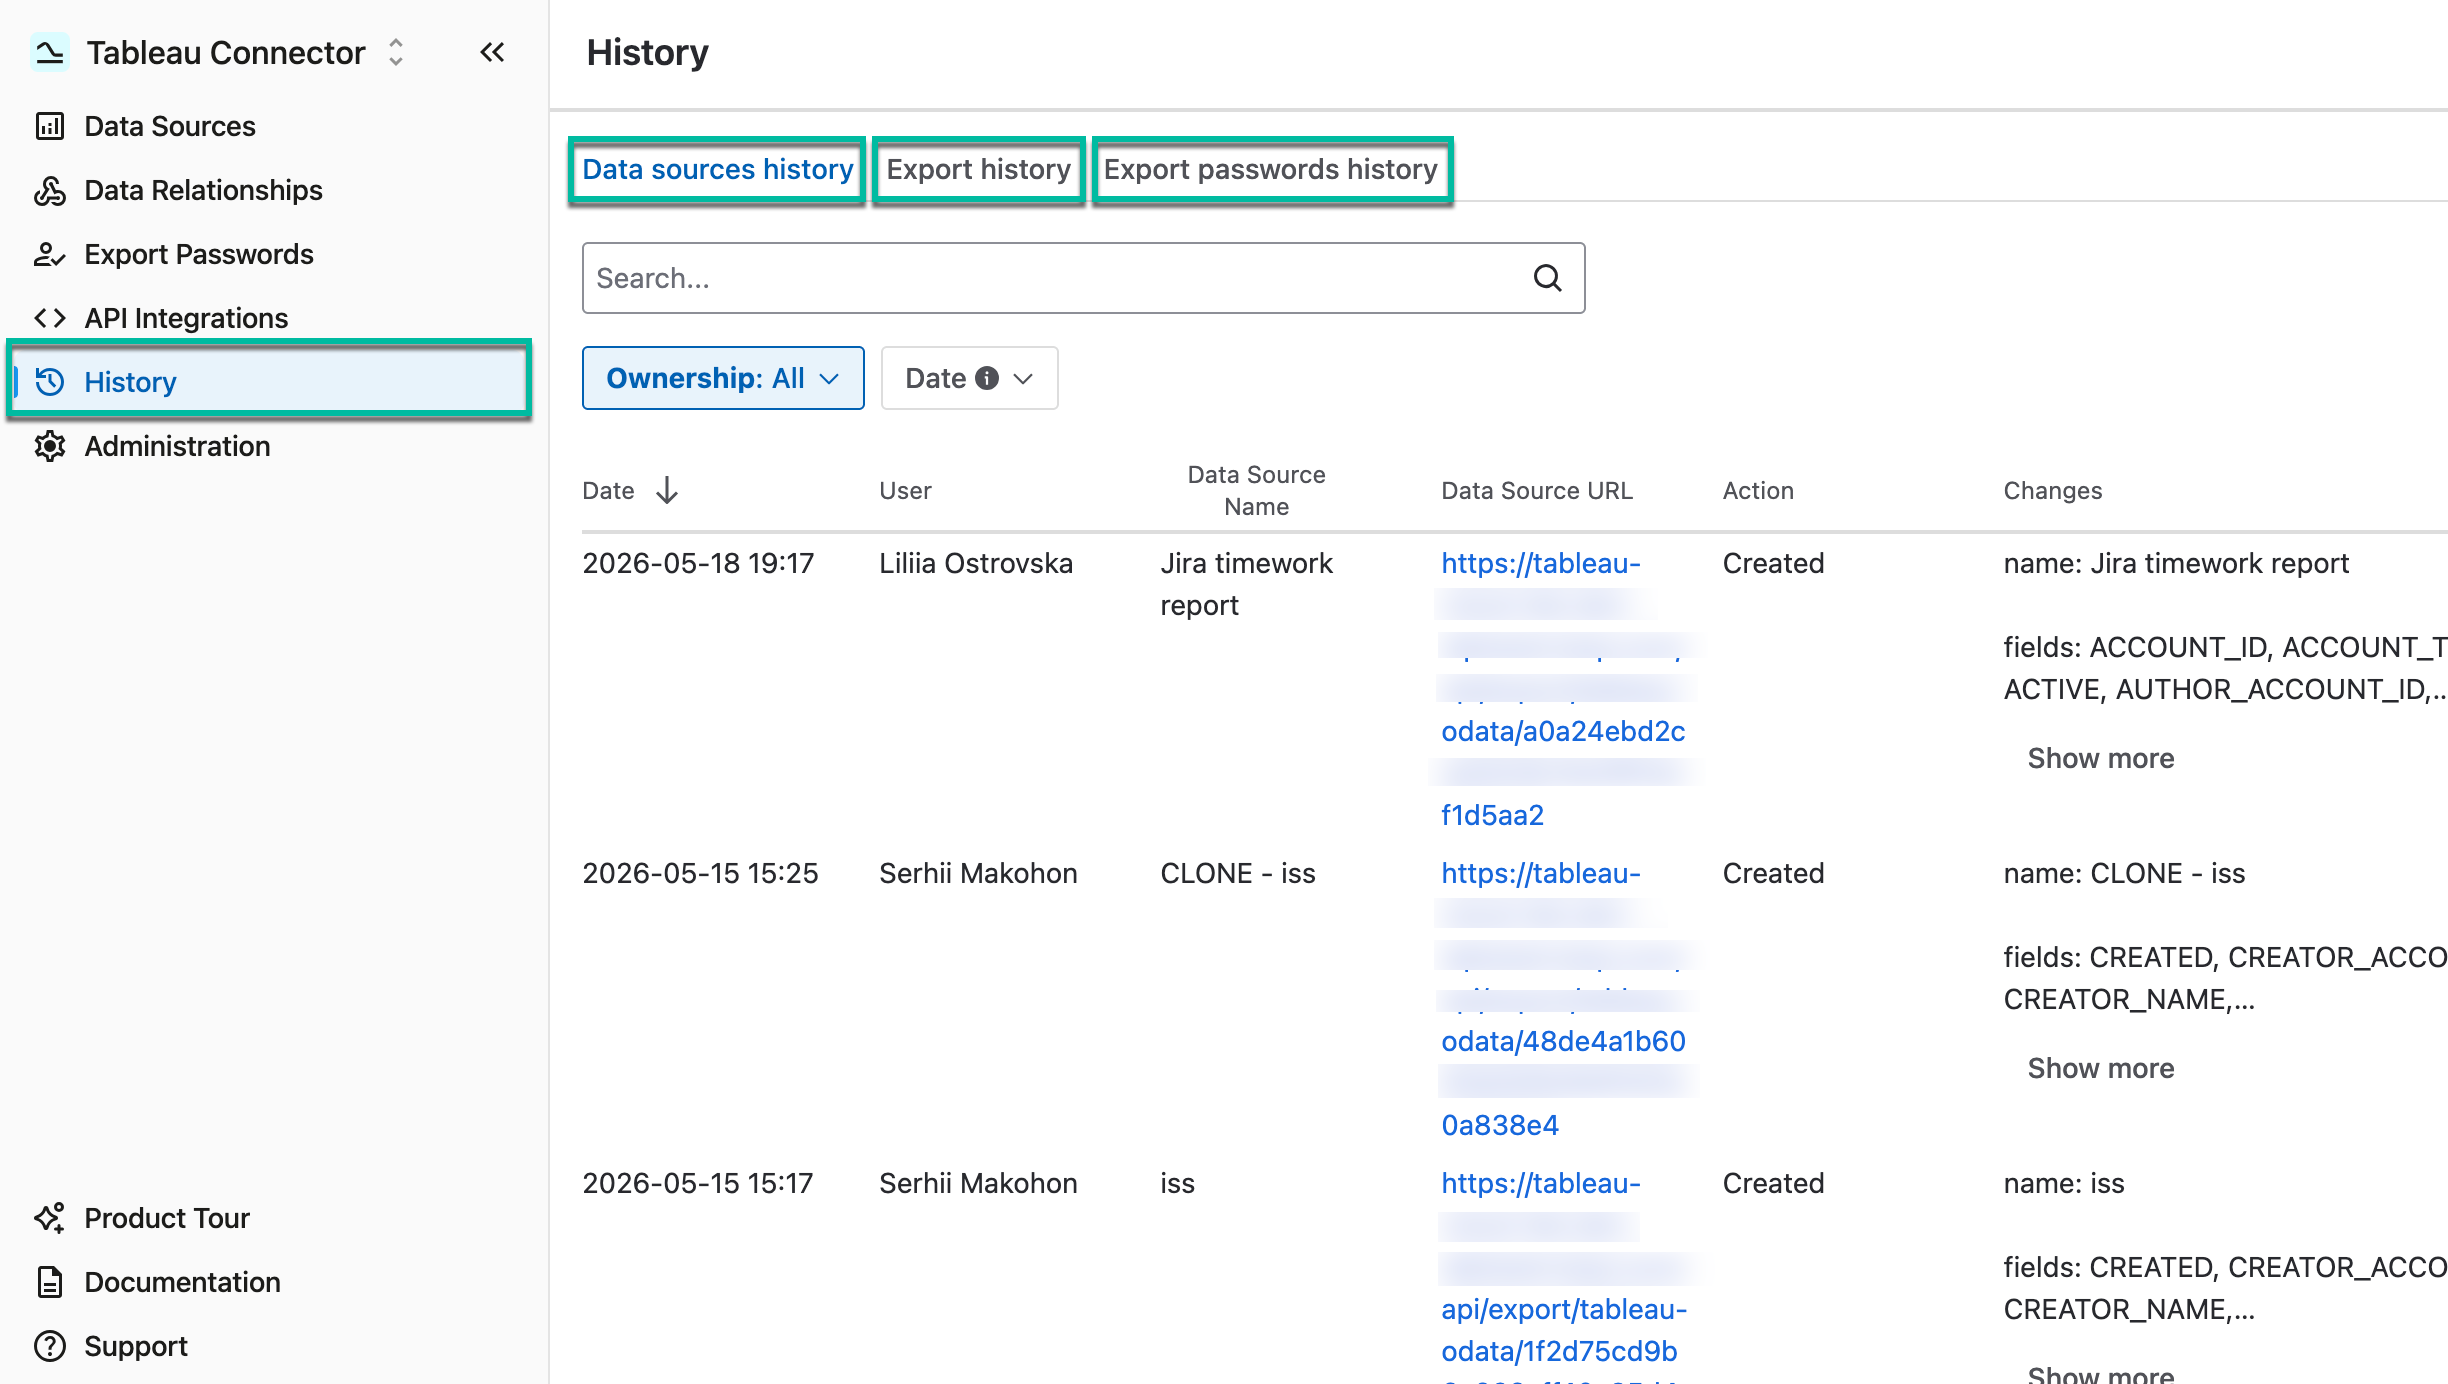
Task: Sort by Date column arrow
Action: click(x=667, y=490)
